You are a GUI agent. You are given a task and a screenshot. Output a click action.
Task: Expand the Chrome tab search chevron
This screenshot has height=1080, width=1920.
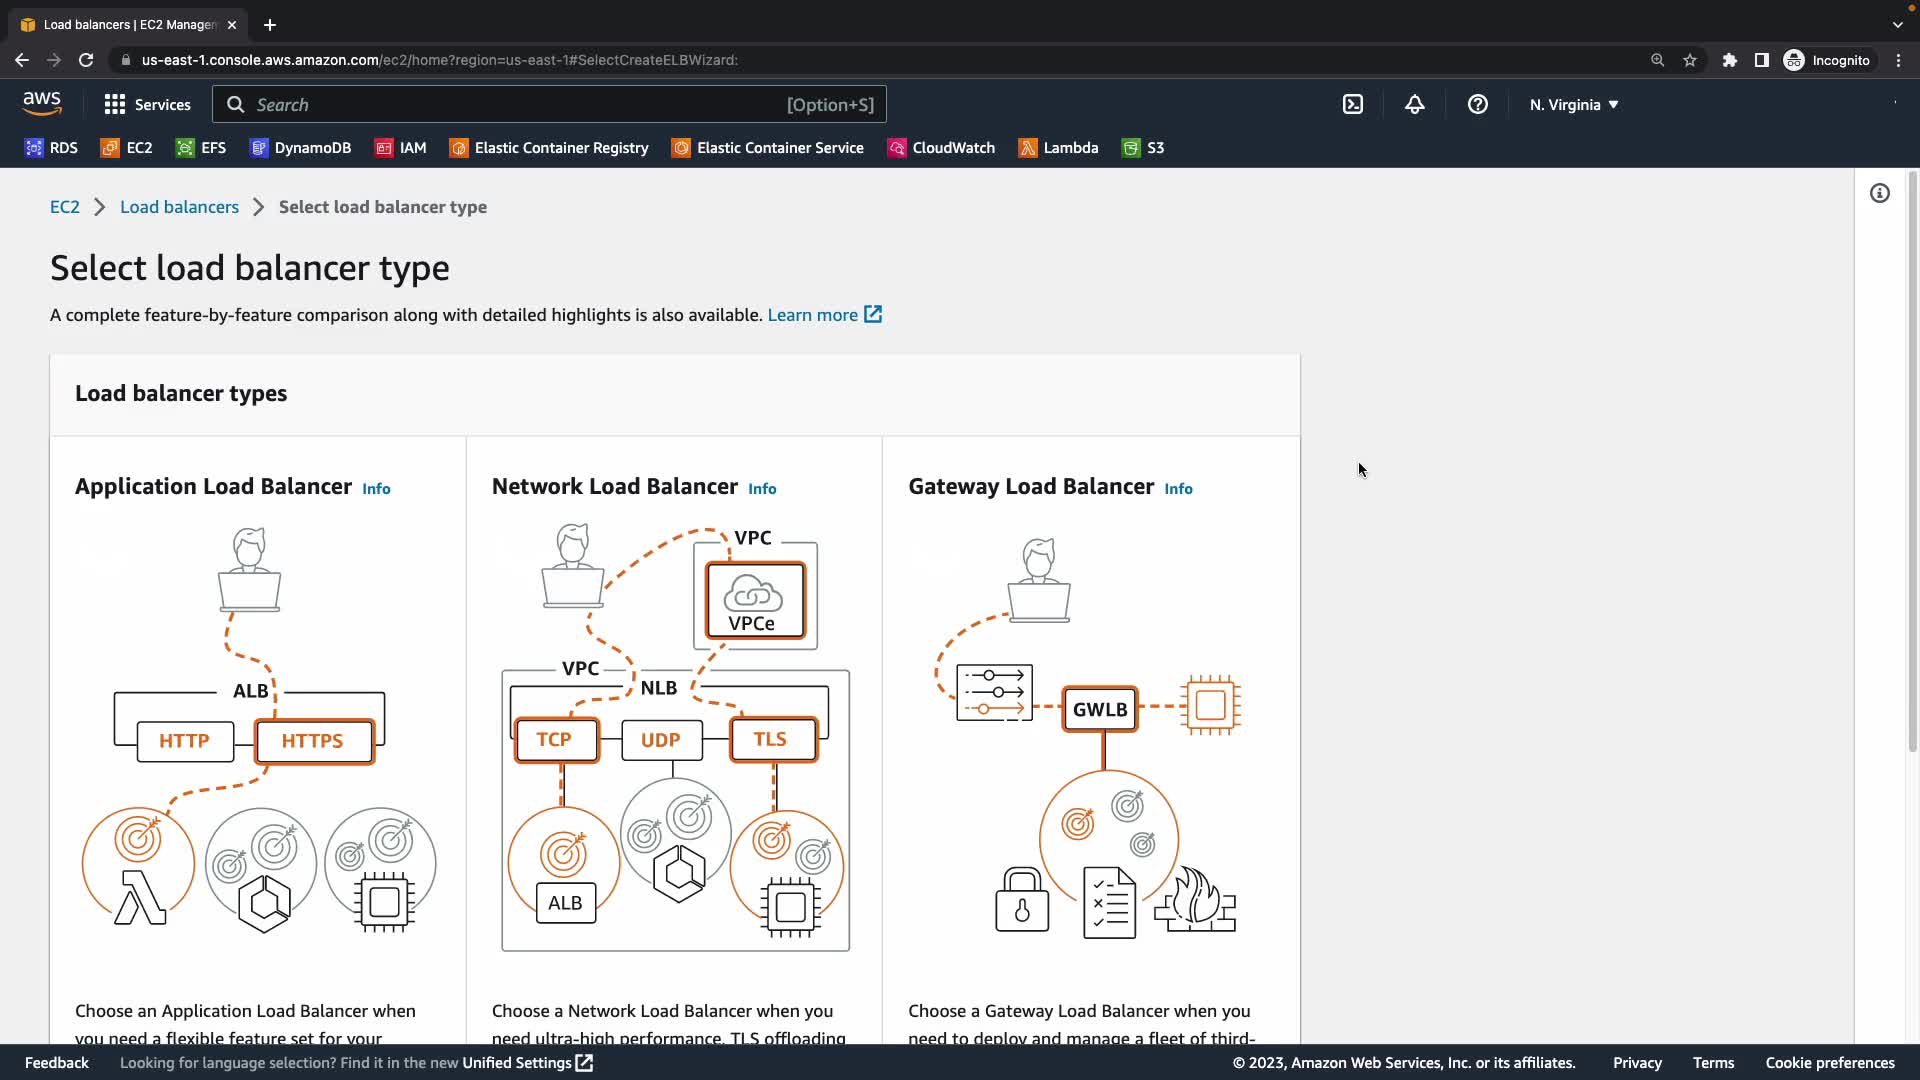[x=1897, y=25]
